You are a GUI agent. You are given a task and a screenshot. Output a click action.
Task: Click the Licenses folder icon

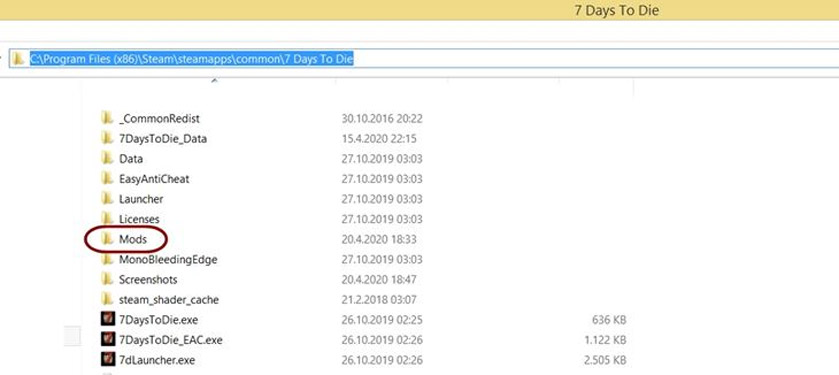108,218
